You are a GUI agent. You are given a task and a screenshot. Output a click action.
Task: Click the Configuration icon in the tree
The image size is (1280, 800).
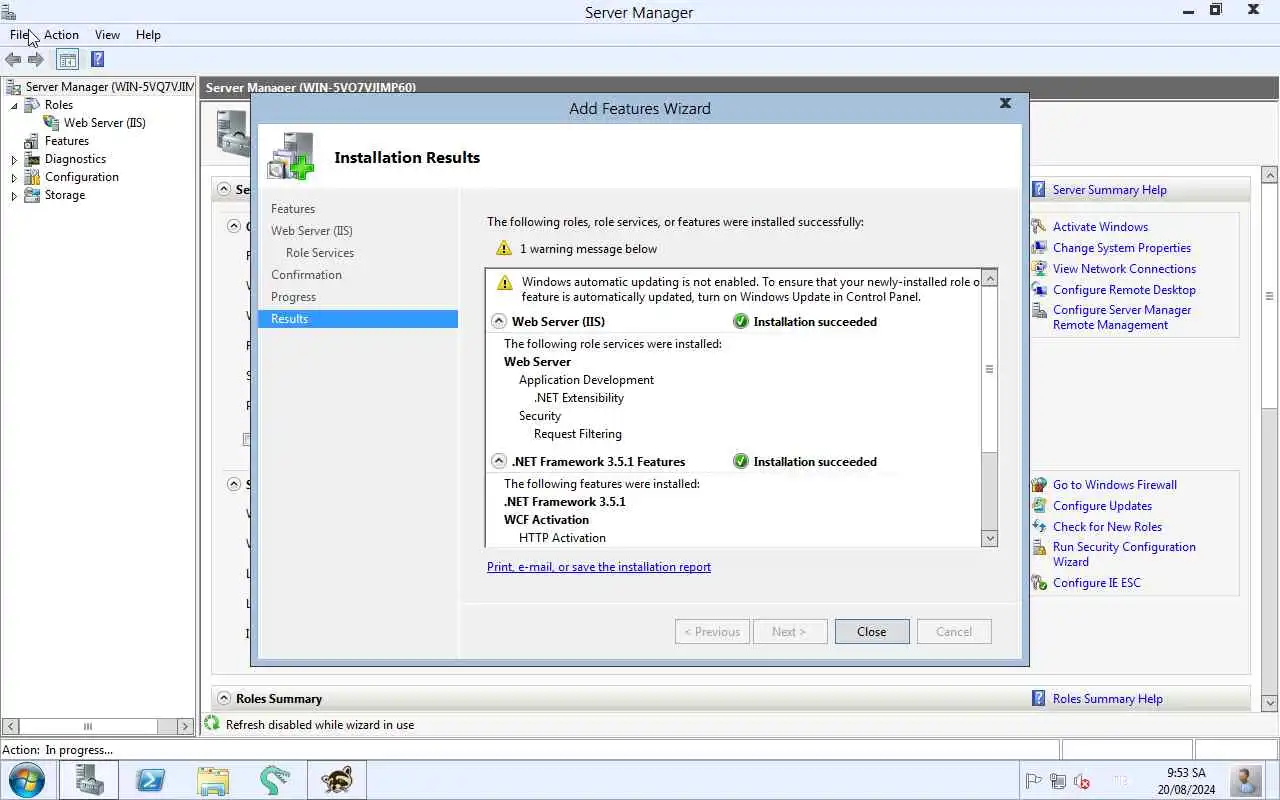pos(32,177)
